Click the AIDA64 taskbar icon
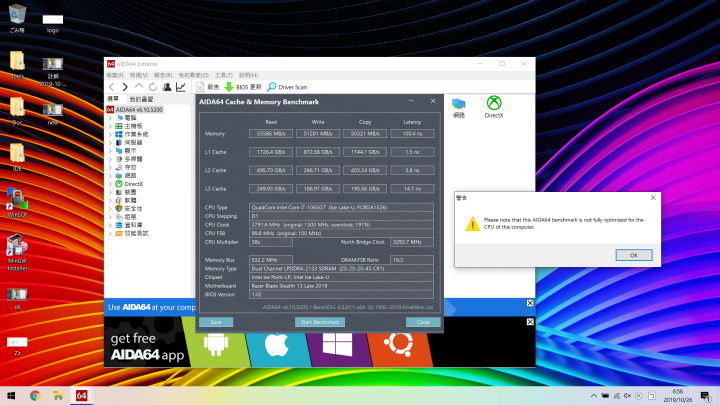The height and width of the screenshot is (405, 720). [81, 395]
